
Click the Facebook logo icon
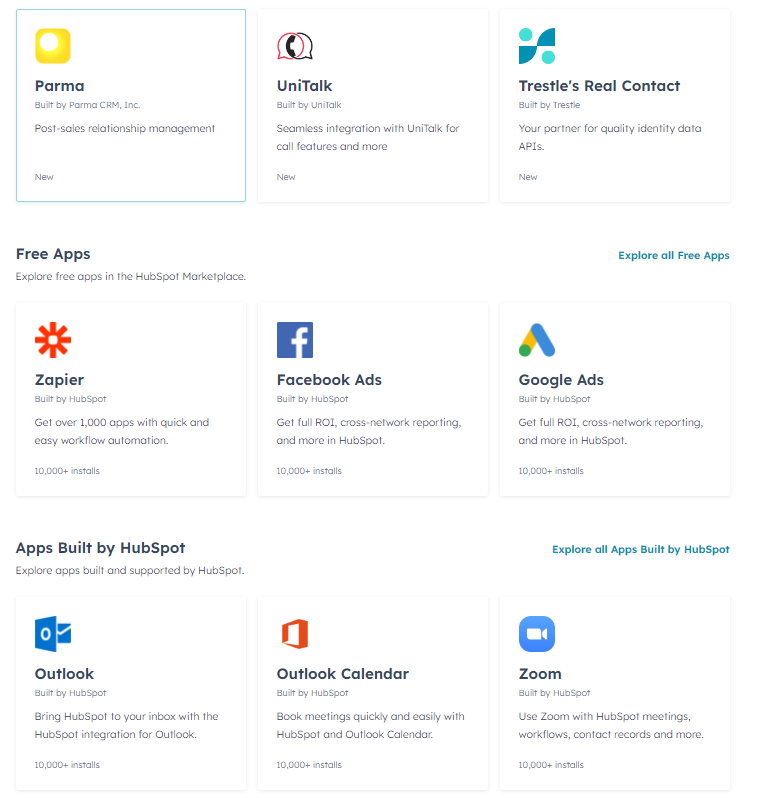coord(295,340)
